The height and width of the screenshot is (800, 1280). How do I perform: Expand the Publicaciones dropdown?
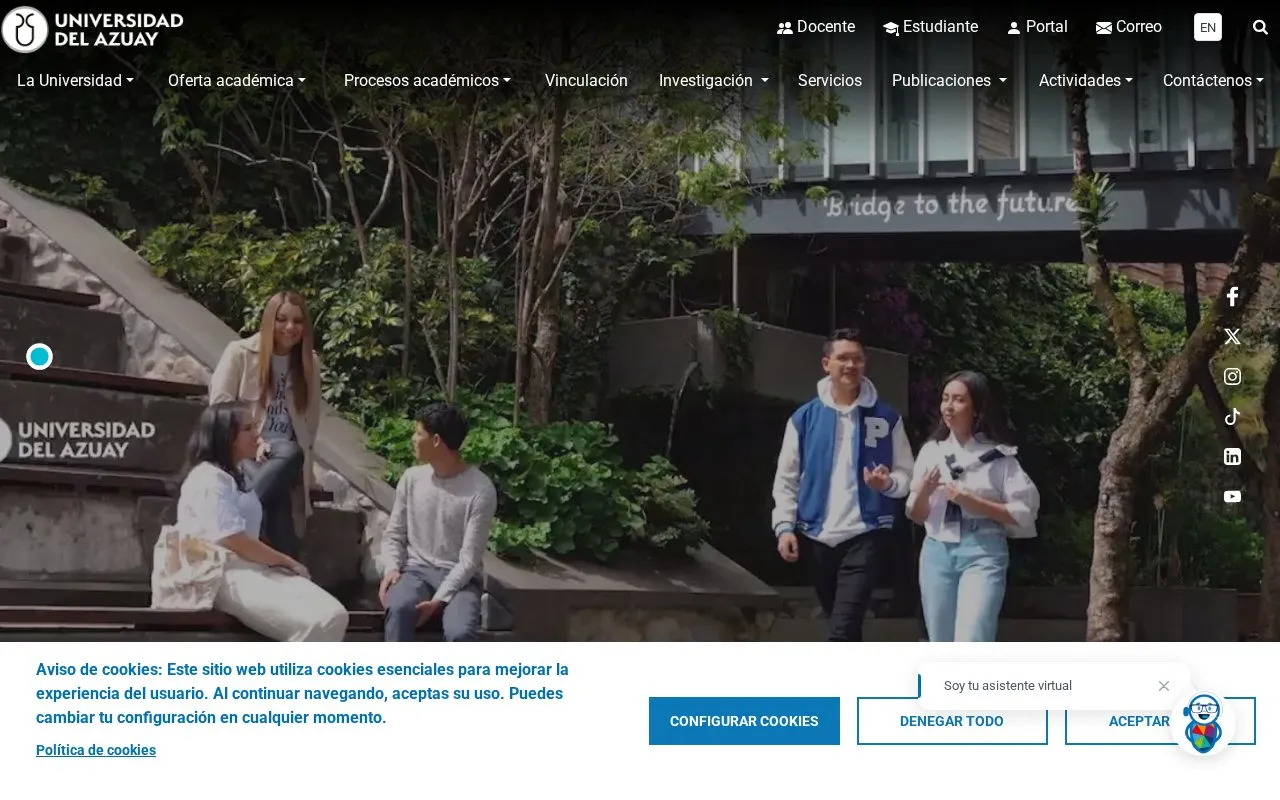tap(949, 80)
